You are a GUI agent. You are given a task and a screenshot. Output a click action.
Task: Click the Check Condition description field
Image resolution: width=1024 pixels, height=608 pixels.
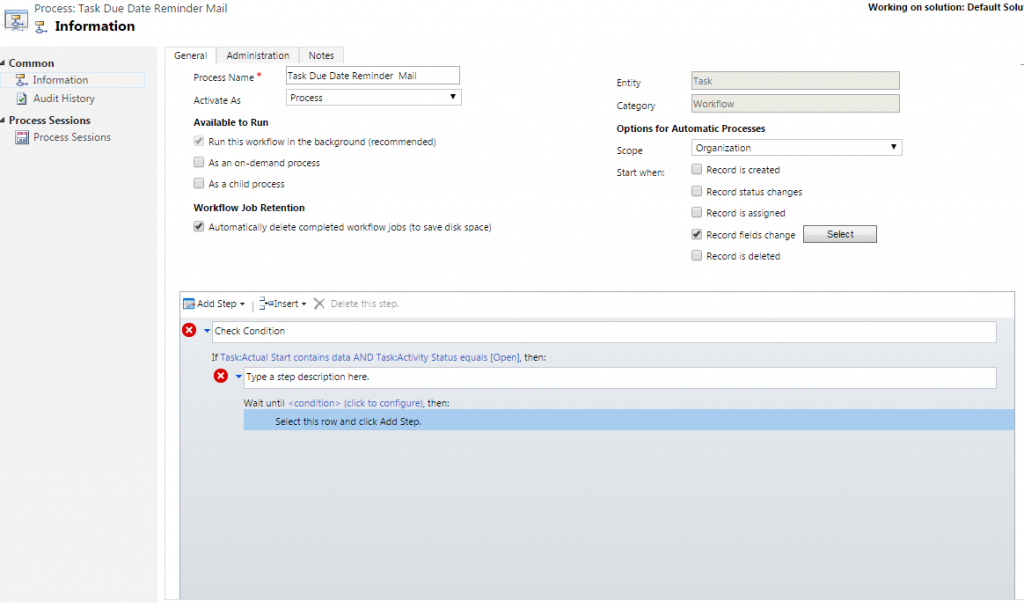604,331
